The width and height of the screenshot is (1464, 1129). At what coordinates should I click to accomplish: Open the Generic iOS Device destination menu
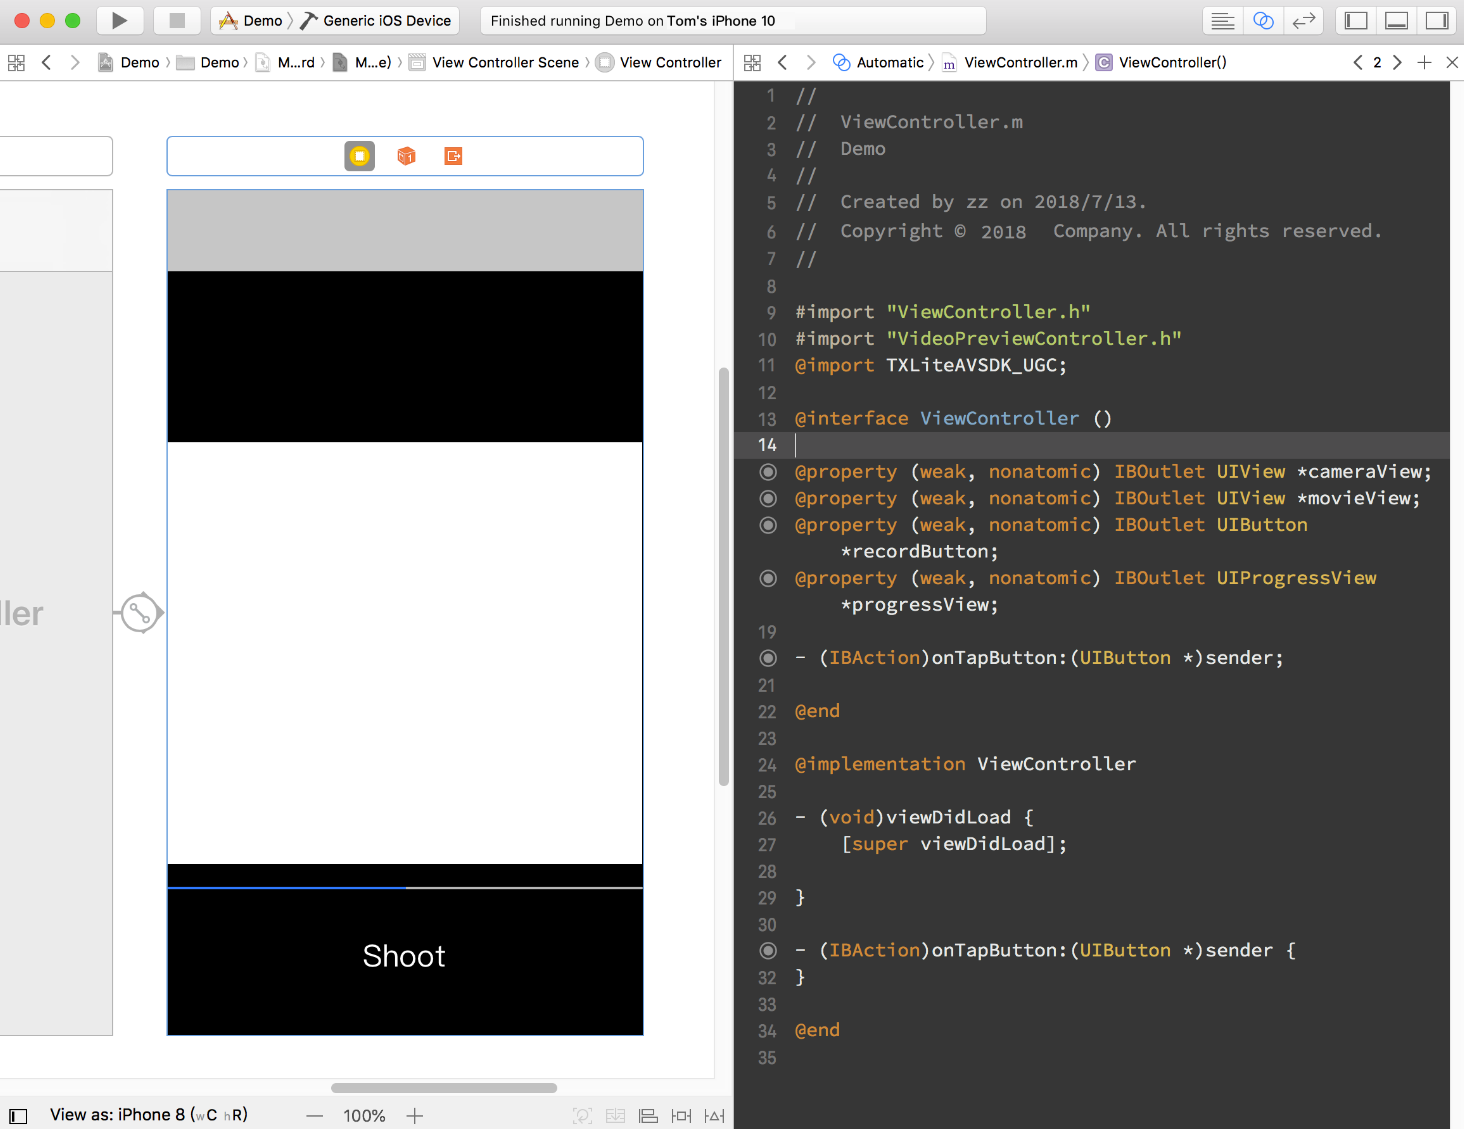point(386,20)
